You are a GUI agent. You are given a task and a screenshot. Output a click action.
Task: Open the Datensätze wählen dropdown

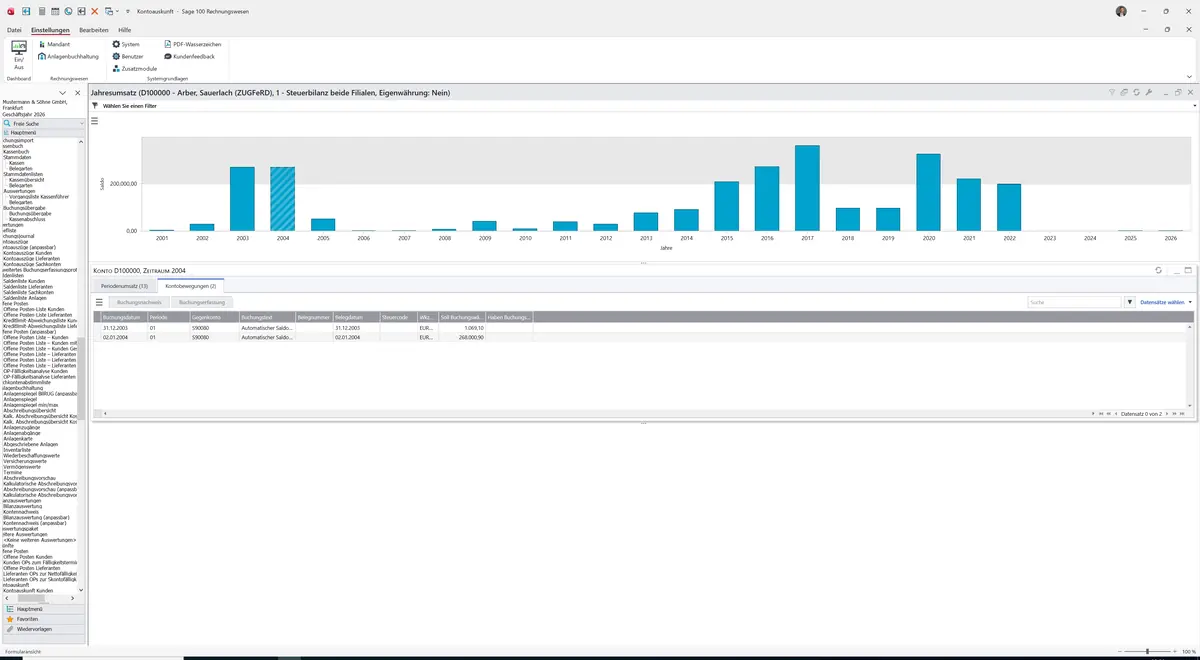tap(1167, 302)
